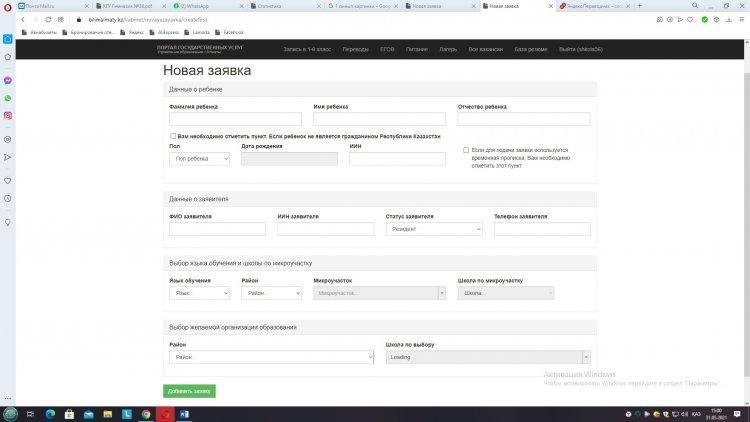Open the 'Школа по микроучастку' dropdown
The image size is (750, 422).
(x=506, y=293)
